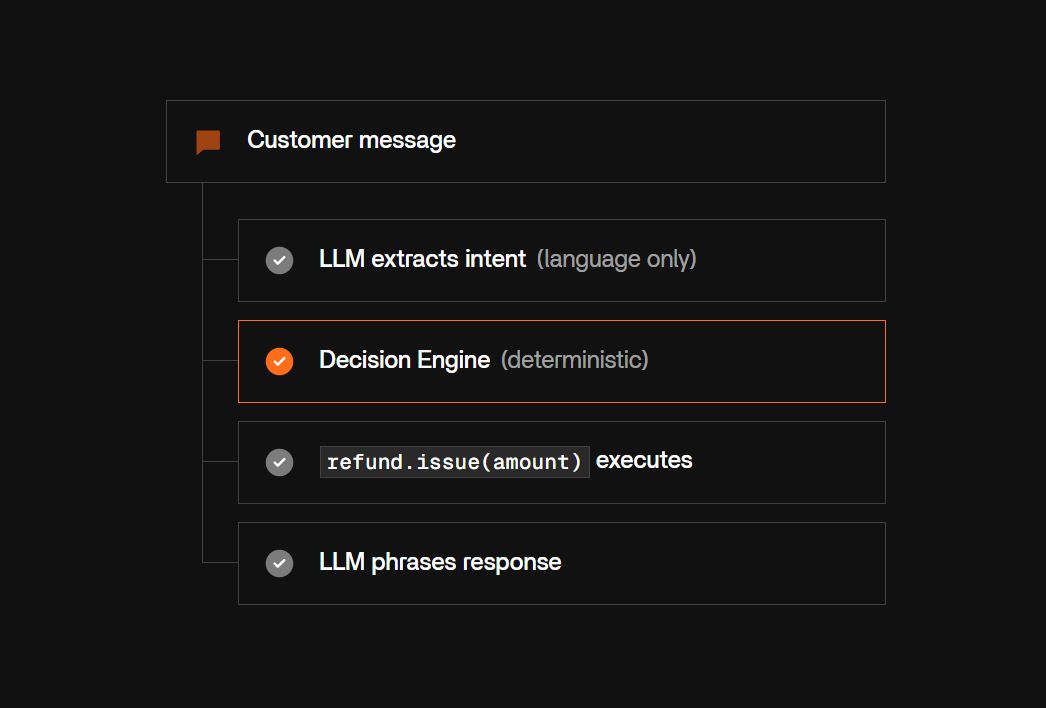This screenshot has width=1046, height=708.
Task: Click the refund.issue(amount) code chip
Action: coord(454,462)
